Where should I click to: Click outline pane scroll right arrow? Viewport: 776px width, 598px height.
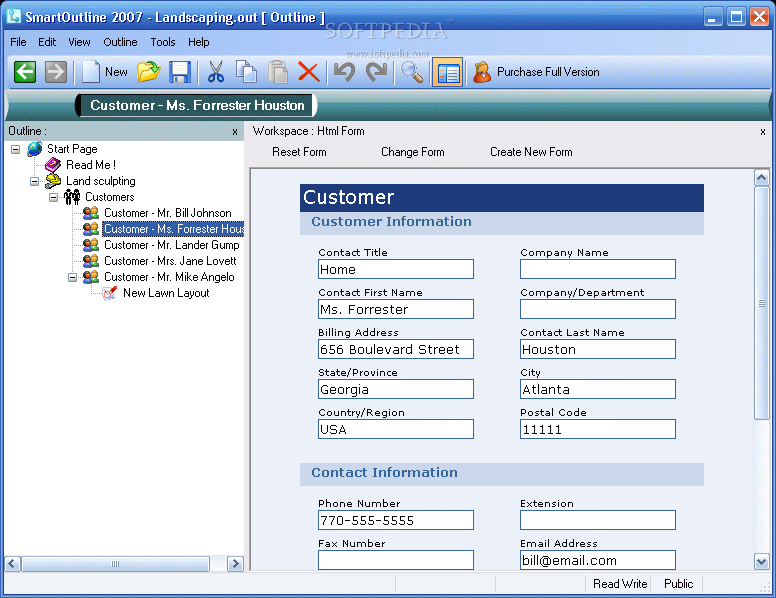(235, 563)
